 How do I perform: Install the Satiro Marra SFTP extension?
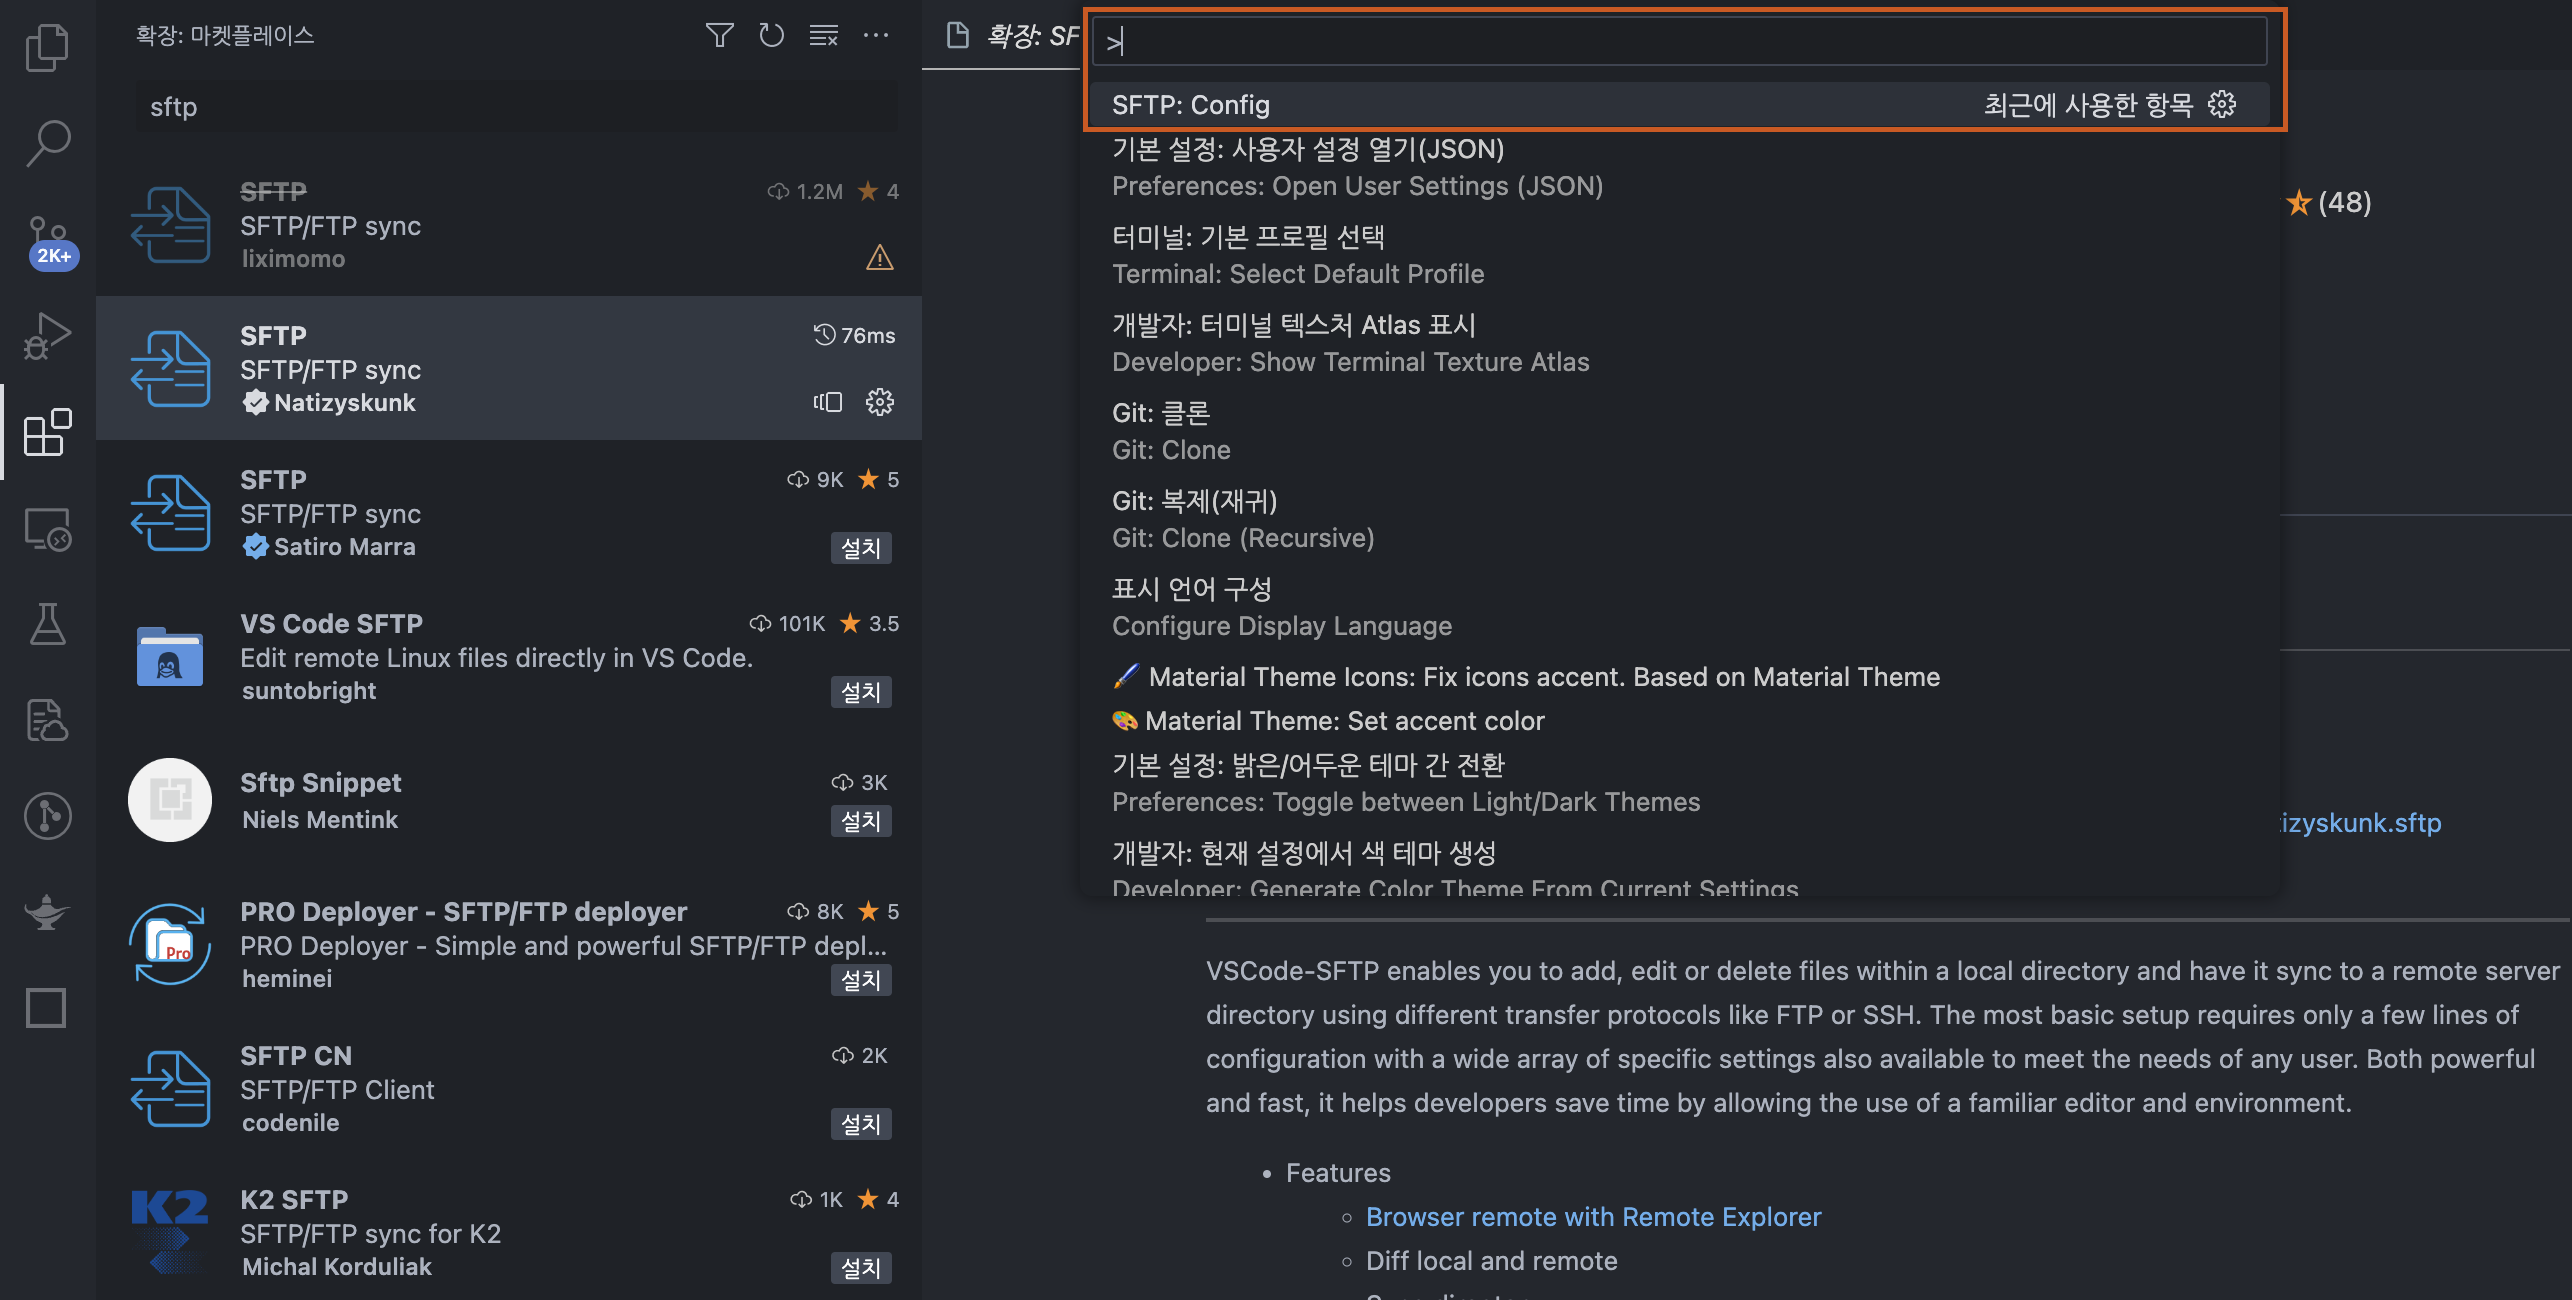[860, 548]
